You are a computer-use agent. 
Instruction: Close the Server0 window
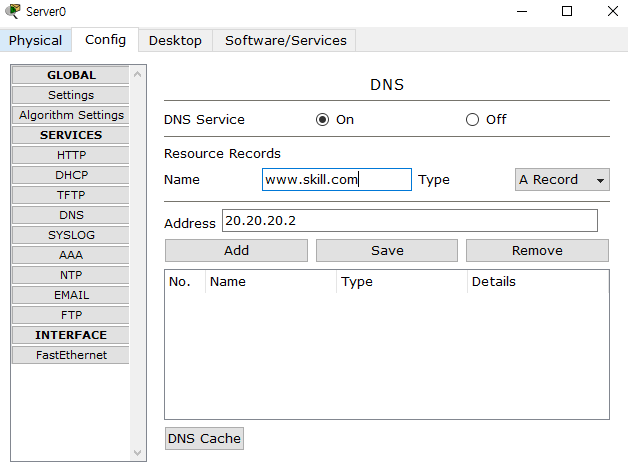[x=612, y=11]
